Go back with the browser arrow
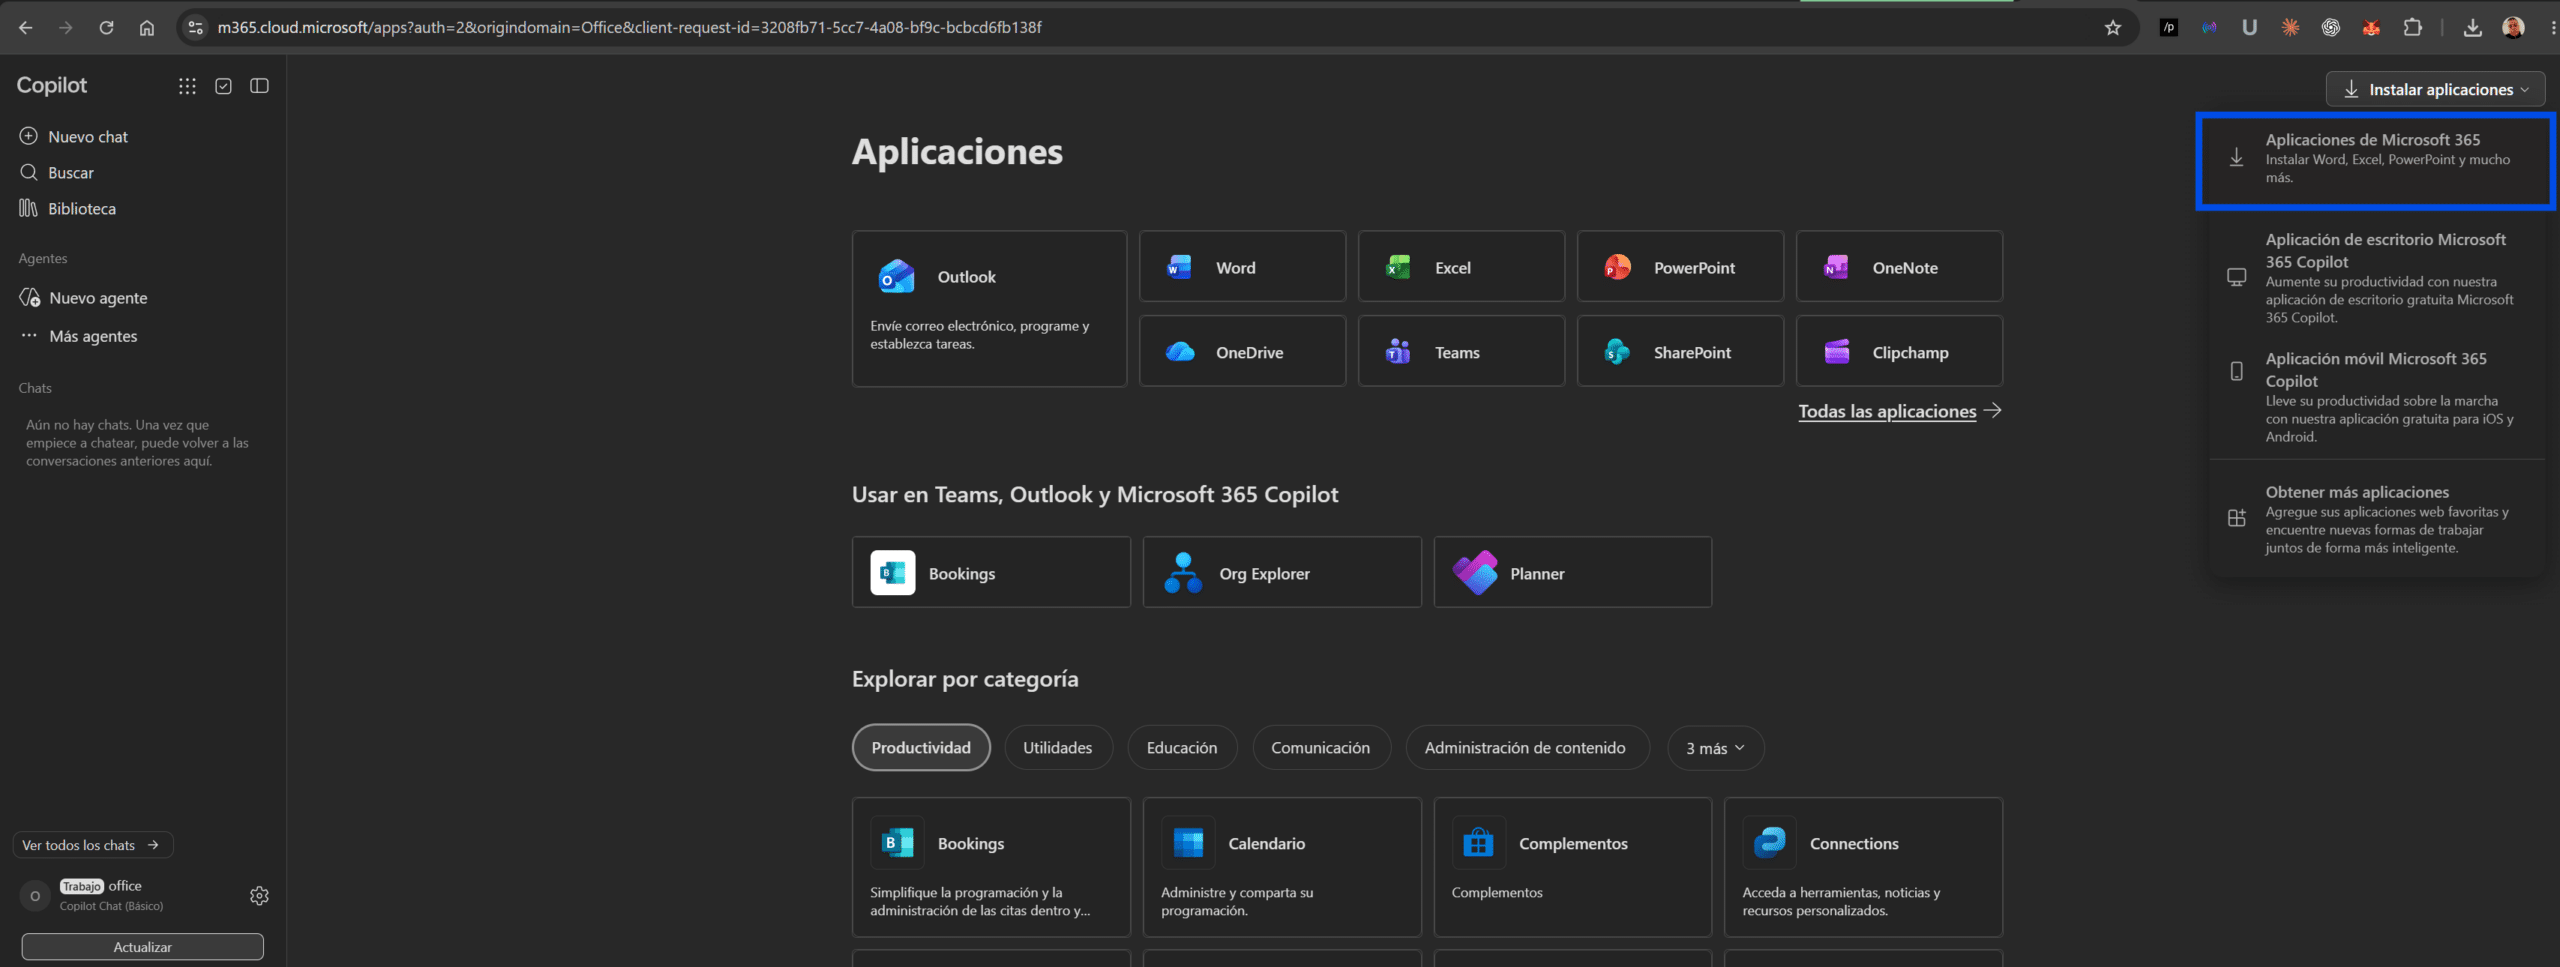Screen dimensions: 2560x967 tap(26, 27)
